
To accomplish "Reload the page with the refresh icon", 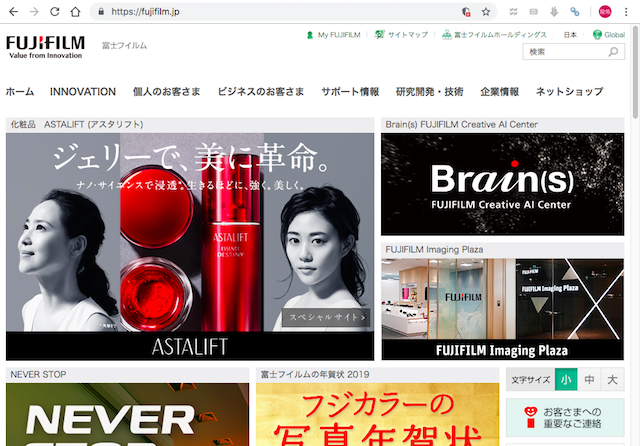I will [54, 12].
